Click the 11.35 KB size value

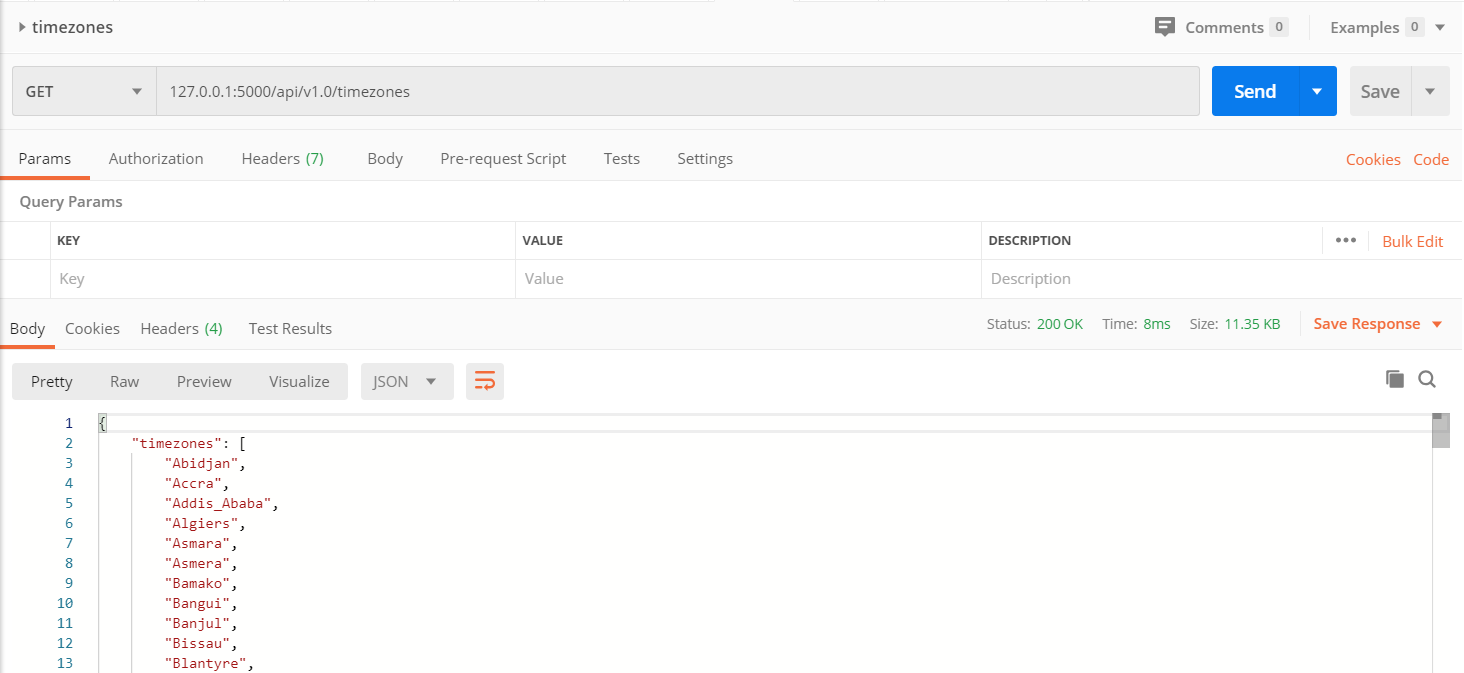coord(1252,324)
